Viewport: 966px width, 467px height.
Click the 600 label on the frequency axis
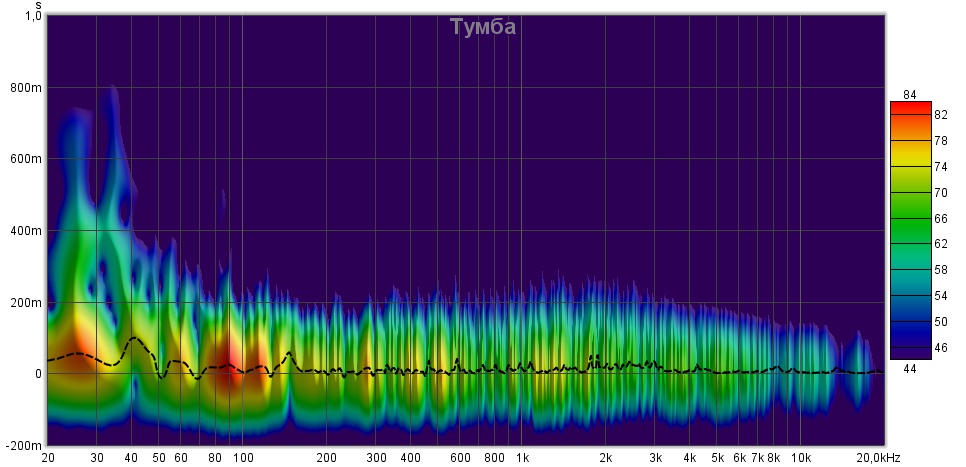(460, 458)
